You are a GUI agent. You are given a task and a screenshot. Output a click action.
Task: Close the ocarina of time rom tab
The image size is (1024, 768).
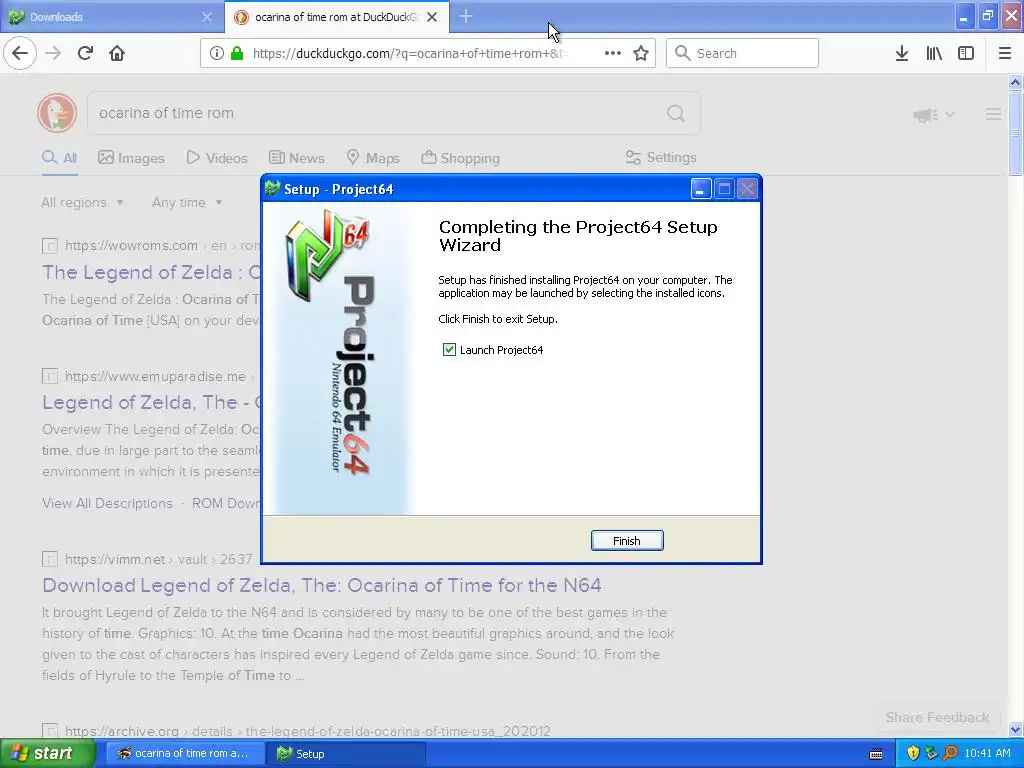[432, 17]
